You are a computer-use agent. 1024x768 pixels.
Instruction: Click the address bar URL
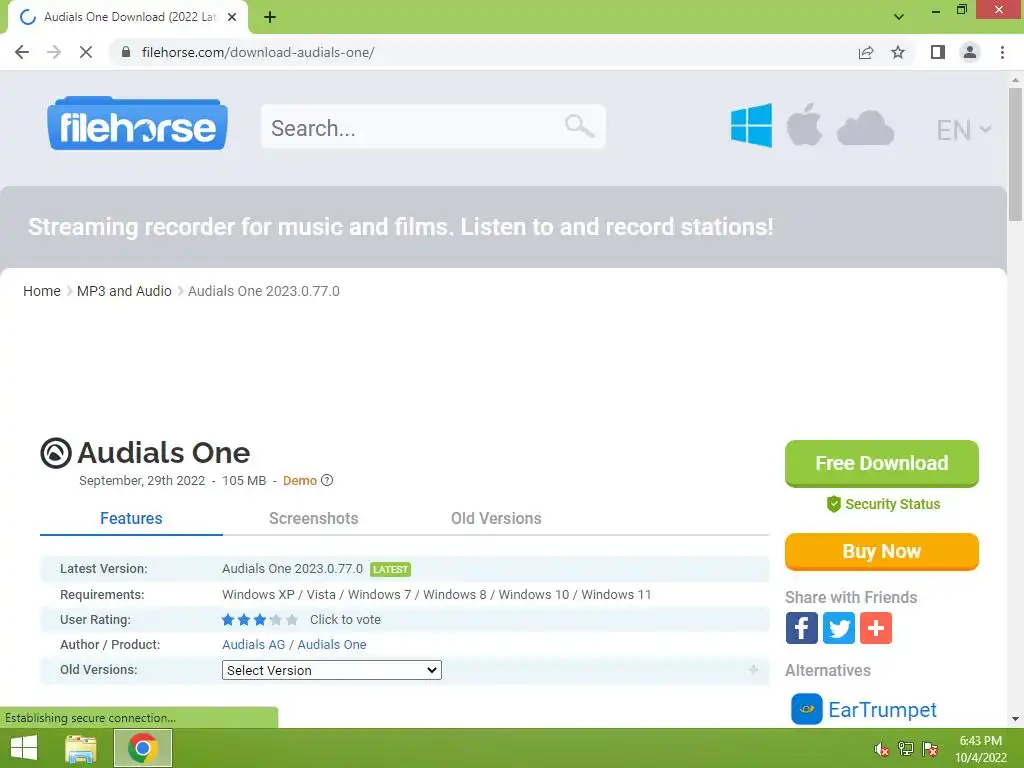(x=258, y=52)
